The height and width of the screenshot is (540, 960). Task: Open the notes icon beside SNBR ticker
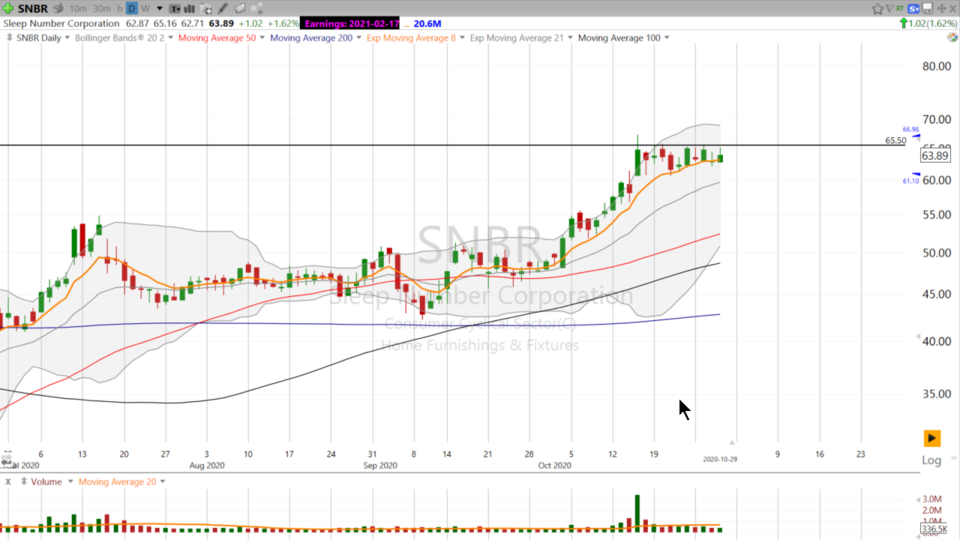[58, 9]
